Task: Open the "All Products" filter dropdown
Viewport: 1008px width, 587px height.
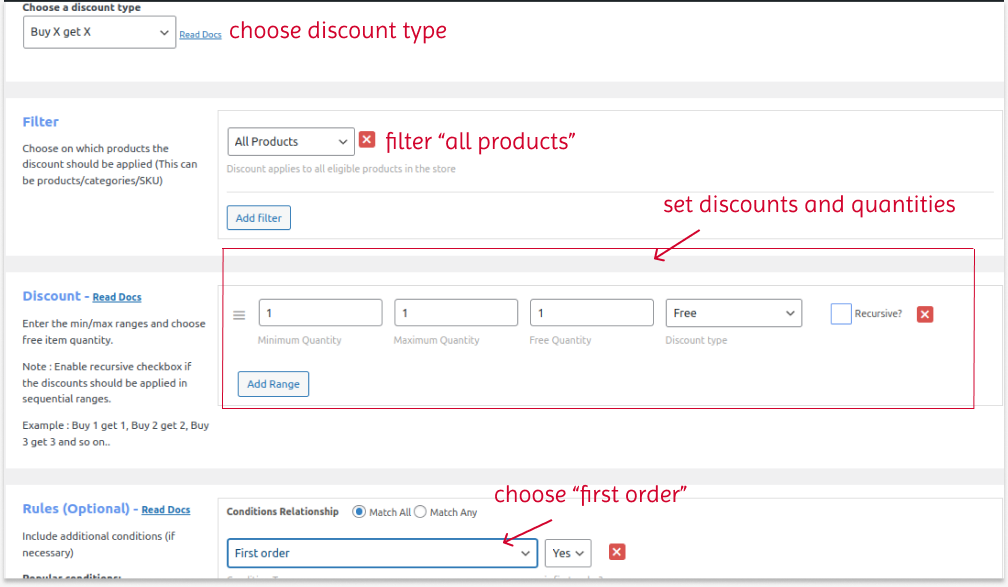Action: 290,140
